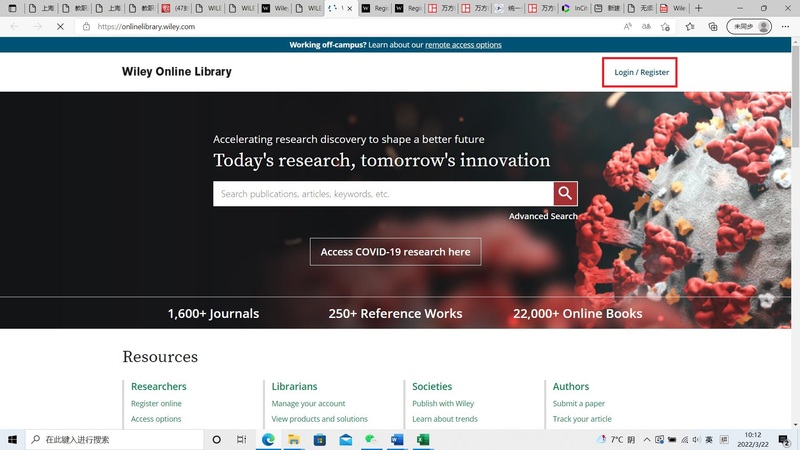The width and height of the screenshot is (800, 450).
Task: Switch to the 新建 browser tab
Action: tap(608, 8)
